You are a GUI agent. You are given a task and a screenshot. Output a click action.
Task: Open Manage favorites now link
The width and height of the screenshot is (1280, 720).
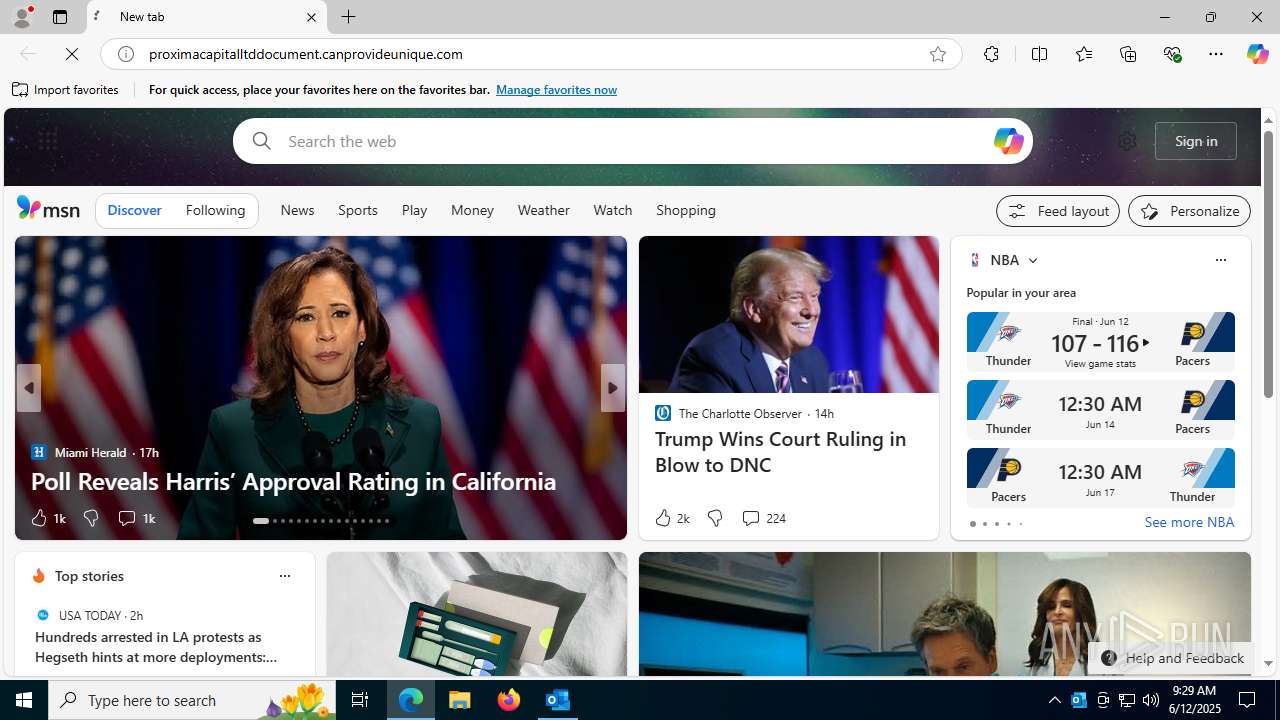click(x=556, y=90)
